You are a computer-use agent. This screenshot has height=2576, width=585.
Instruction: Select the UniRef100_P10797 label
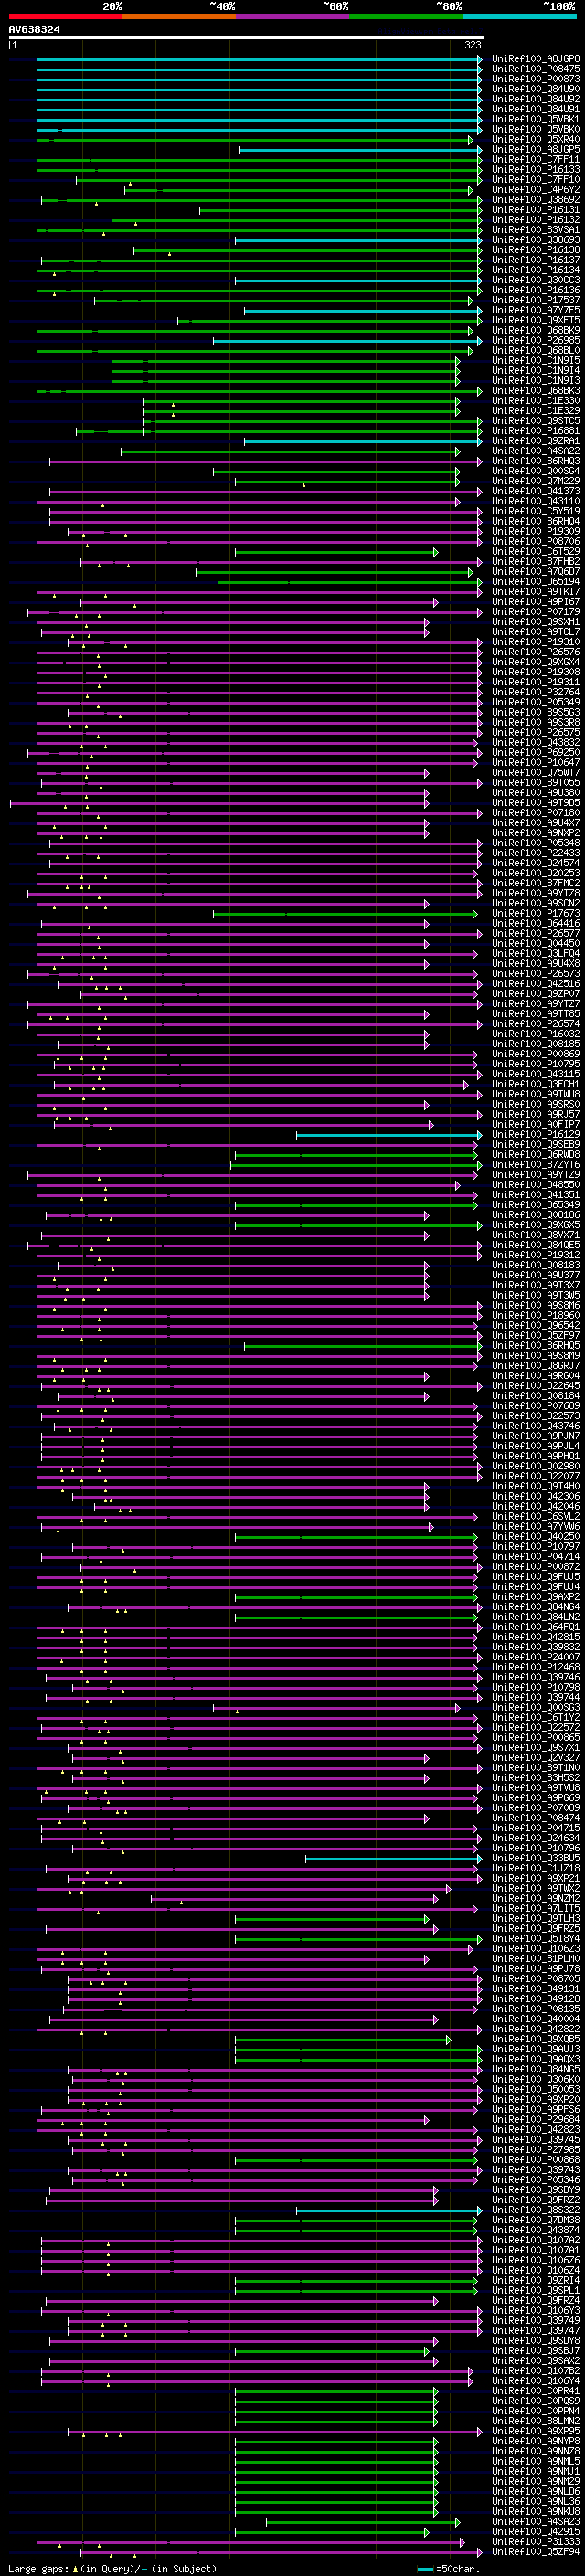[536, 1547]
